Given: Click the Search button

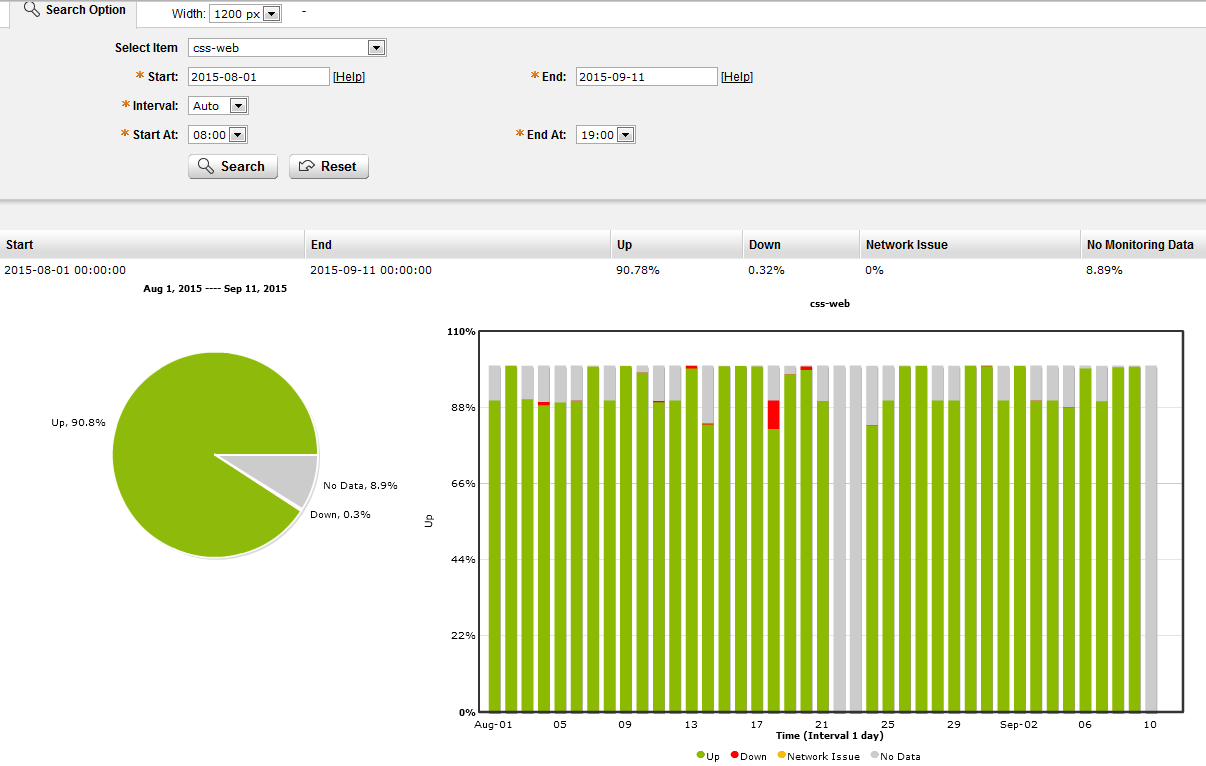Looking at the screenshot, I should pyautogui.click(x=233, y=167).
